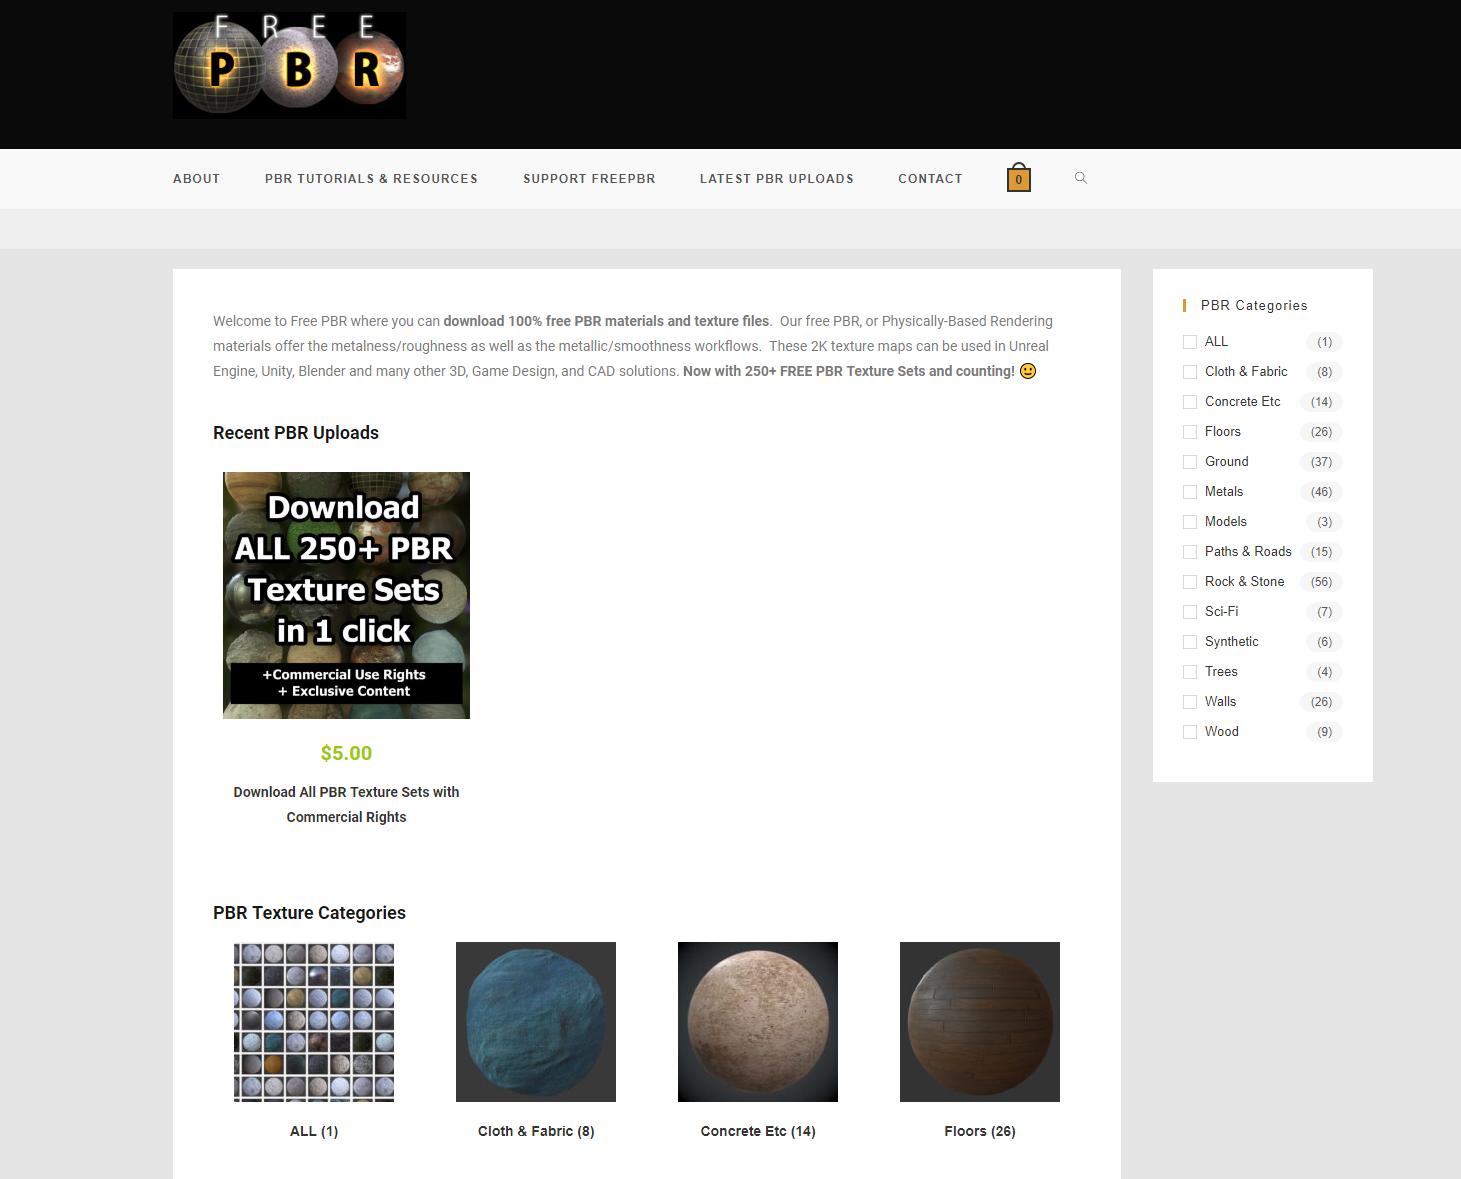Viewport: 1461px width, 1179px height.
Task: Check the ALL category checkbox
Action: coord(1190,342)
